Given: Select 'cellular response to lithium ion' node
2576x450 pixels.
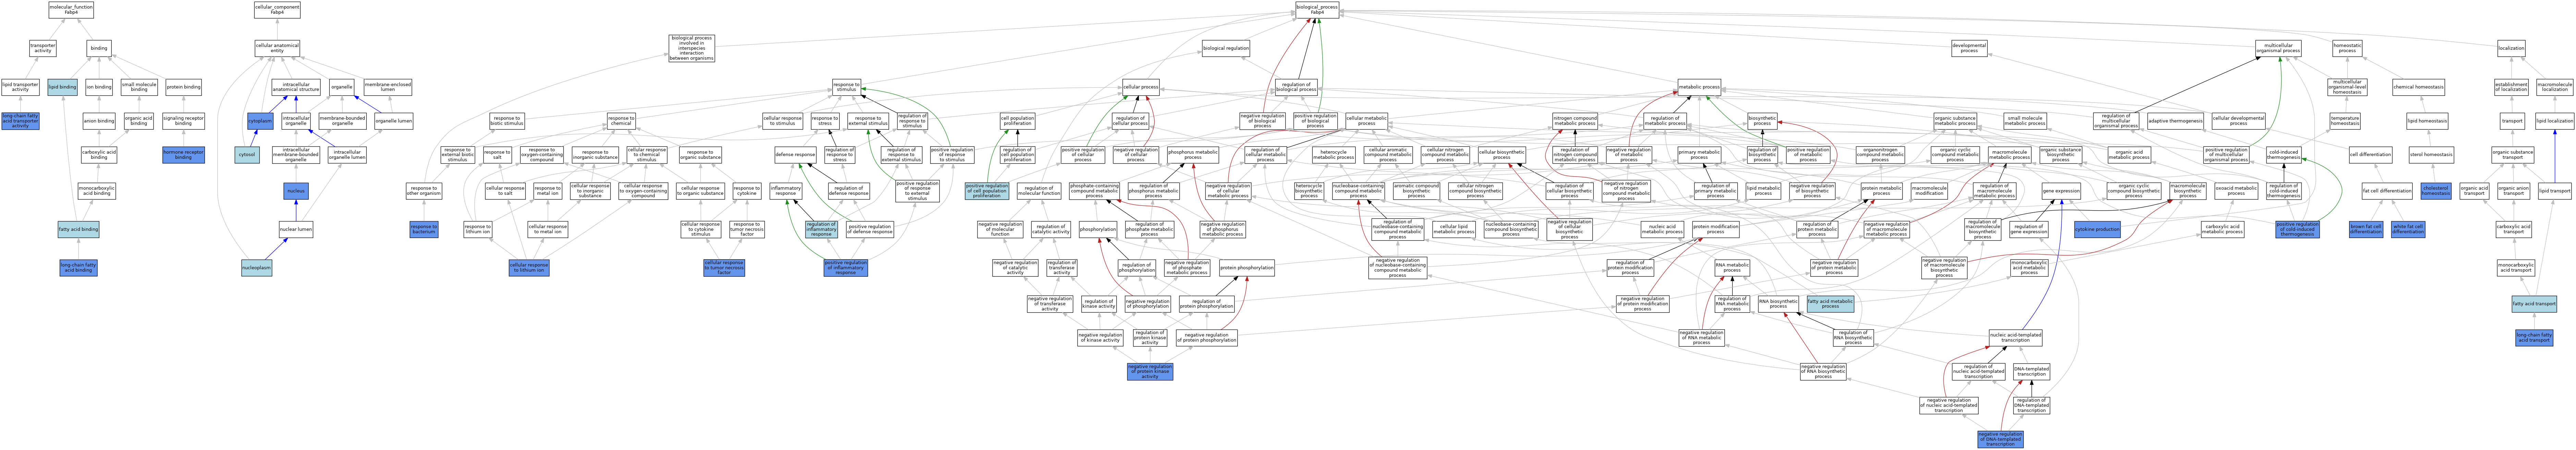Looking at the screenshot, I should click(529, 268).
